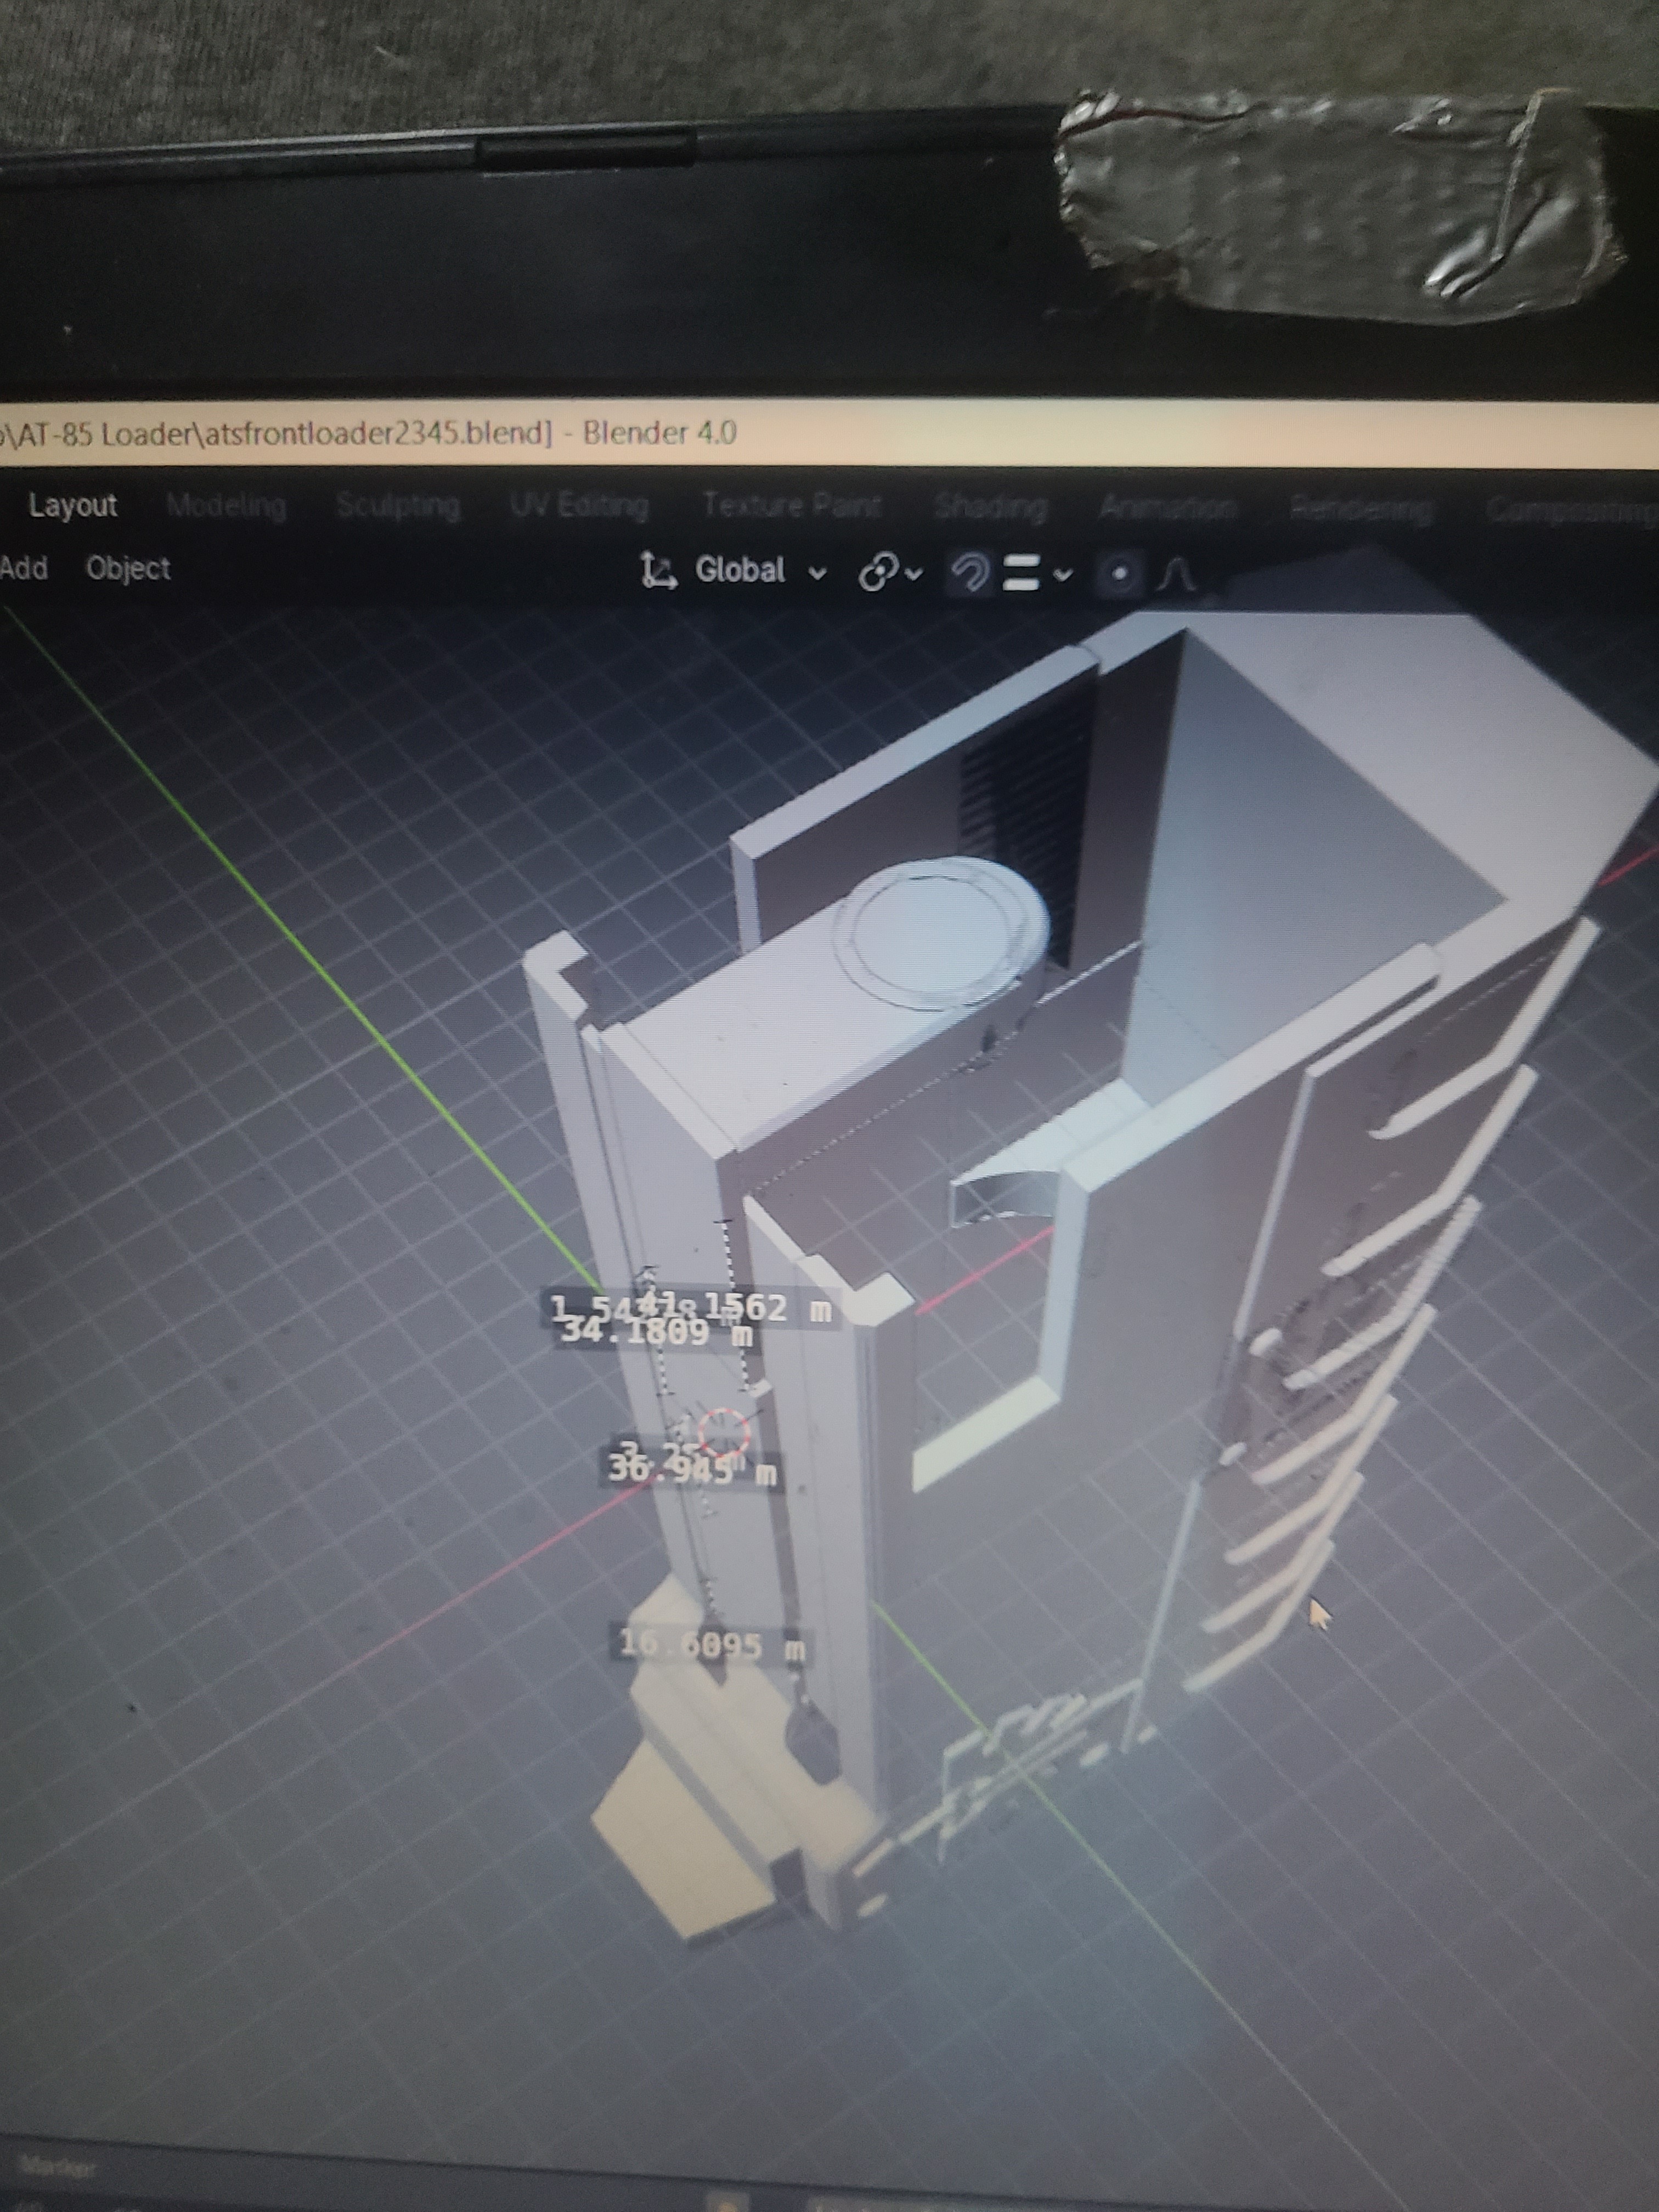1659x2212 pixels.
Task: Open the Add menu in viewport header
Action: (24, 568)
